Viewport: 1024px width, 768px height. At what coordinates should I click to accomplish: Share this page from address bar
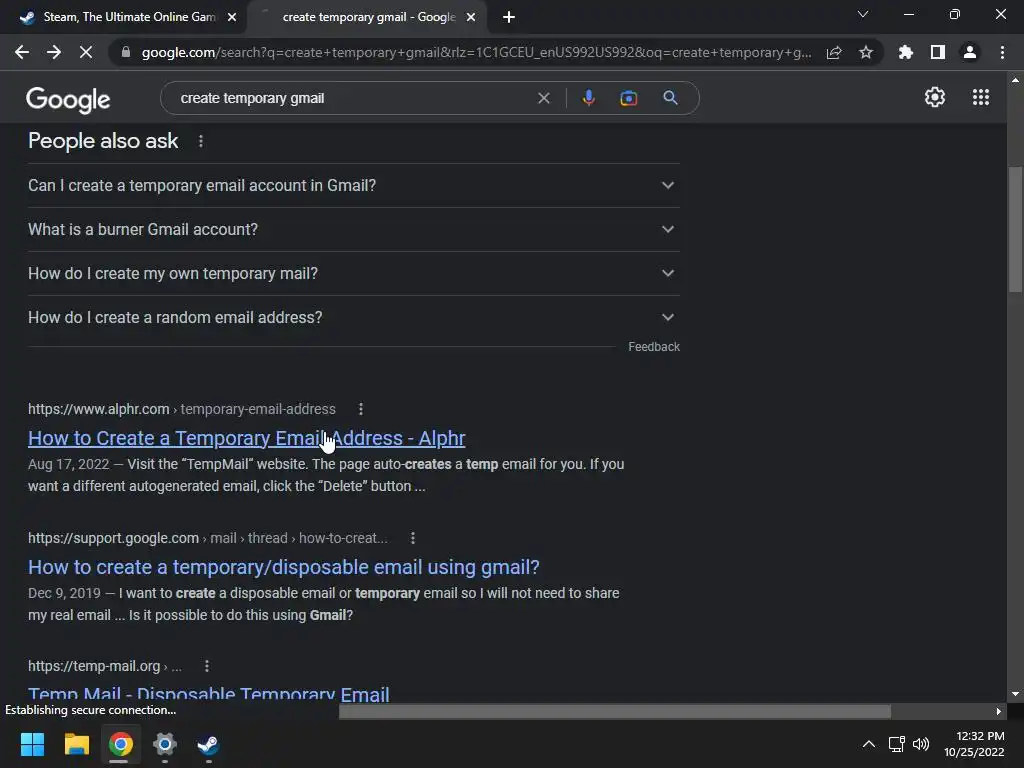point(834,52)
